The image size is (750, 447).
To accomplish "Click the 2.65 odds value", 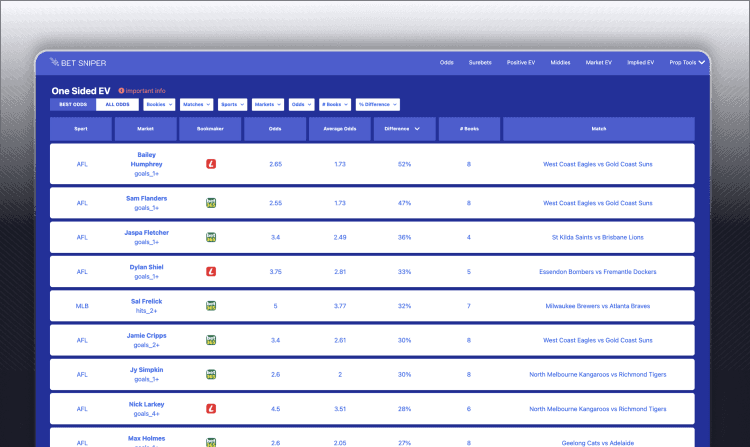I will [276, 164].
